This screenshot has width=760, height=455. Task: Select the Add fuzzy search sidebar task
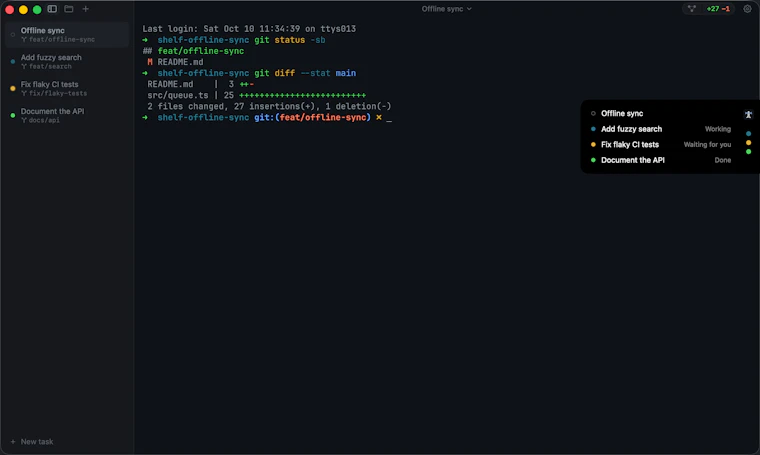point(67,62)
